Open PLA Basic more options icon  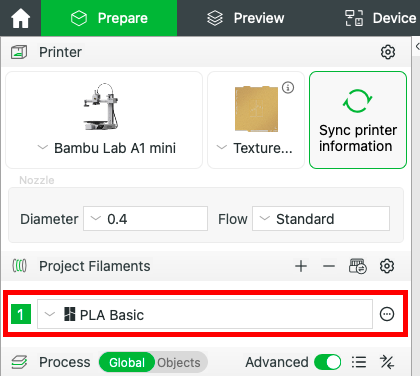[387, 314]
